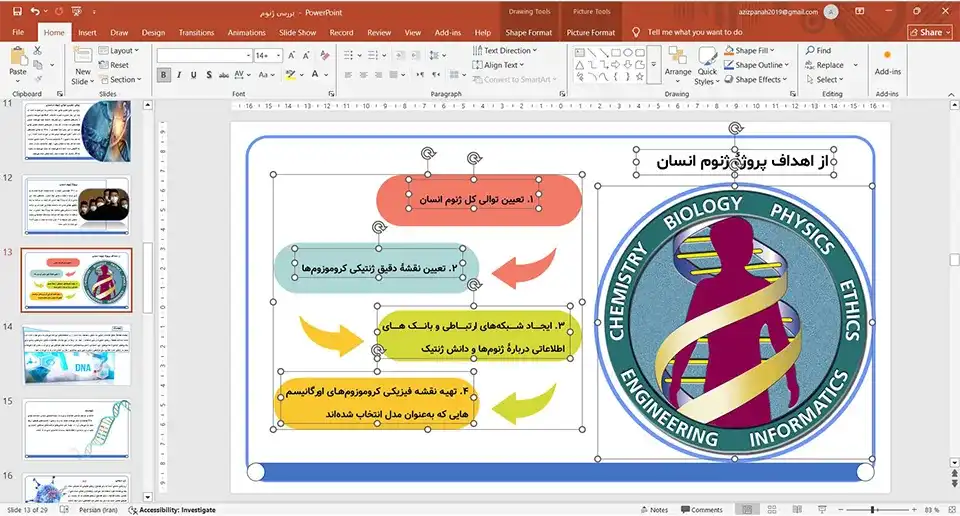Click the Cut scissors icon

tap(38, 51)
